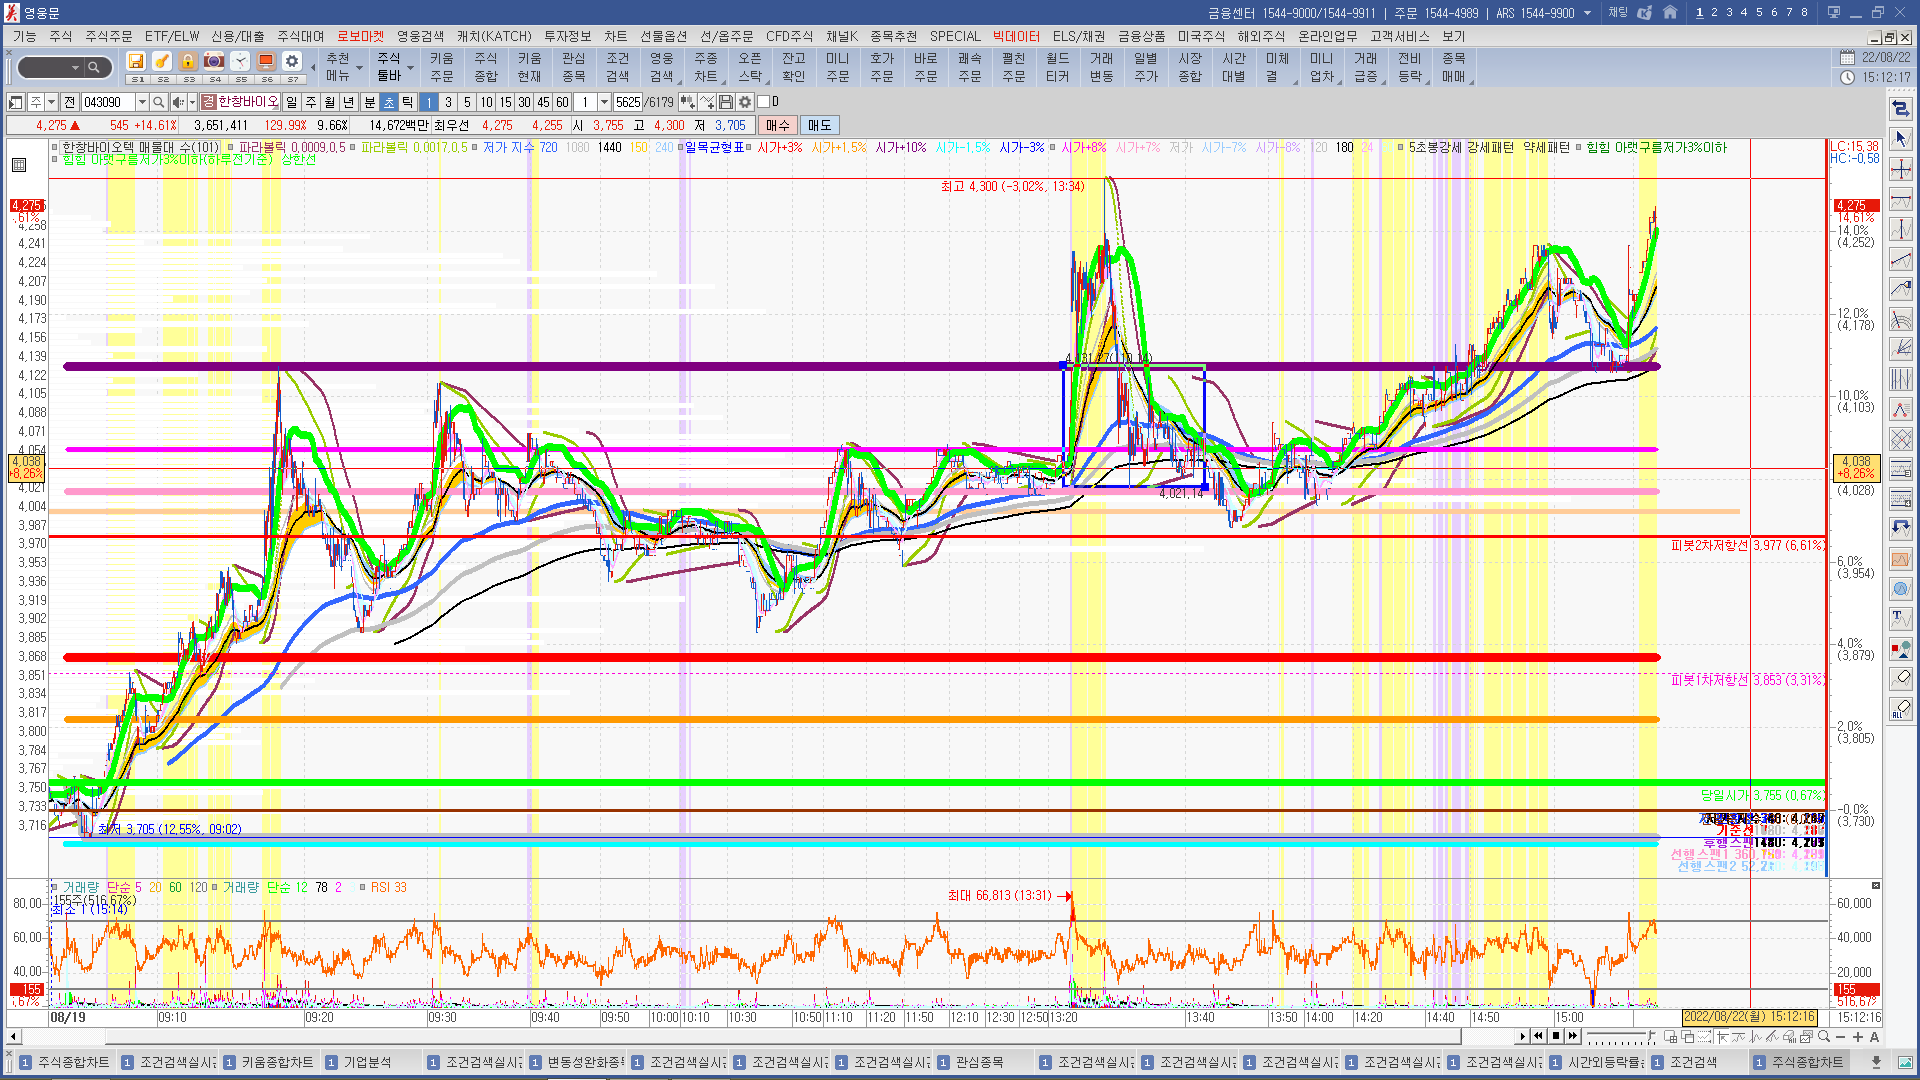The width and height of the screenshot is (1920, 1080).
Task: Click the 키움주문 toolbar button
Action: click(x=442, y=67)
